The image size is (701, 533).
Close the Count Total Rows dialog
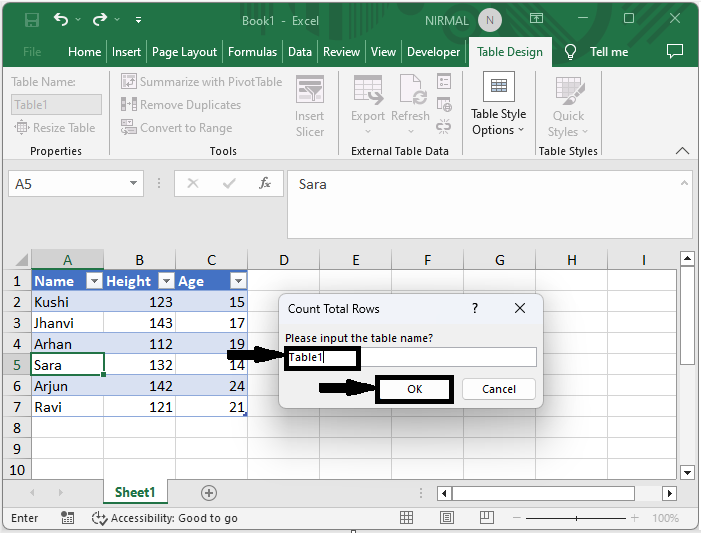click(x=519, y=308)
